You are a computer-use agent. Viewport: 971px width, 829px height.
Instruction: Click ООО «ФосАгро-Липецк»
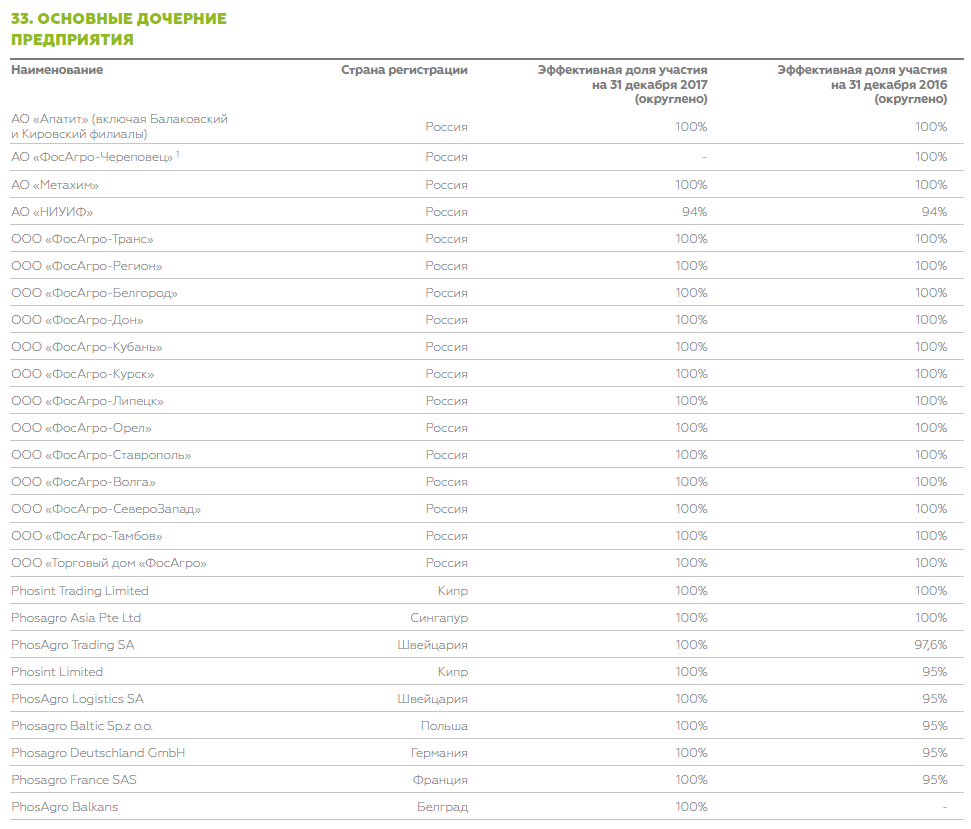(87, 401)
